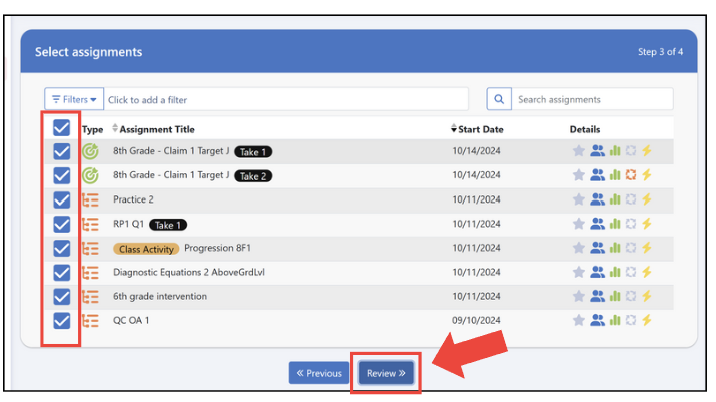This screenshot has width=716, height=402.
Task: Uncheck 8th Grade Claim 1 Target J Take 1
Action: [61, 151]
